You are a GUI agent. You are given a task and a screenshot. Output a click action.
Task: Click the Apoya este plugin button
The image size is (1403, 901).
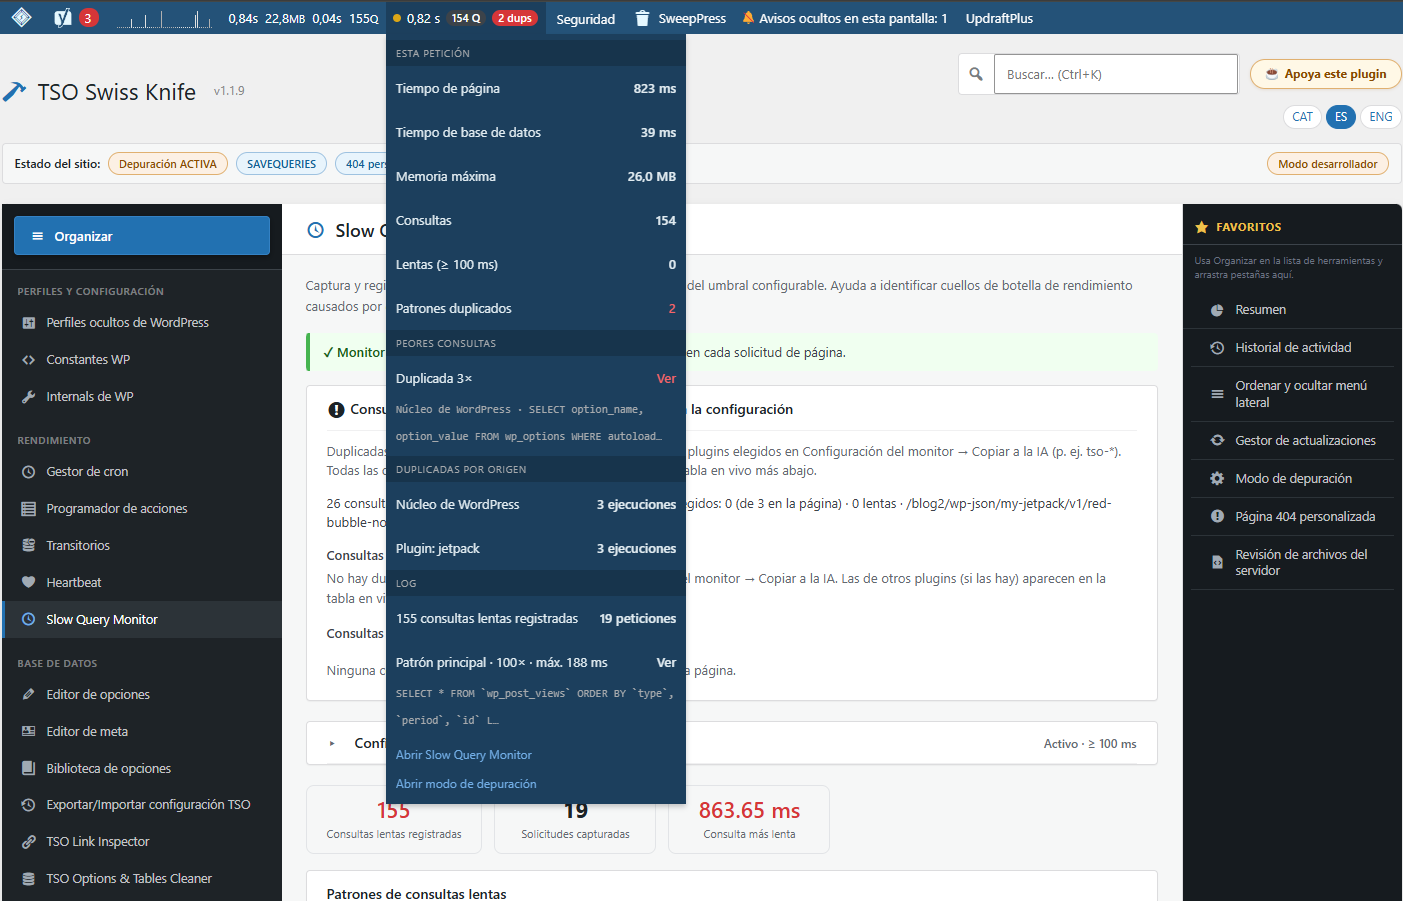1325,74
